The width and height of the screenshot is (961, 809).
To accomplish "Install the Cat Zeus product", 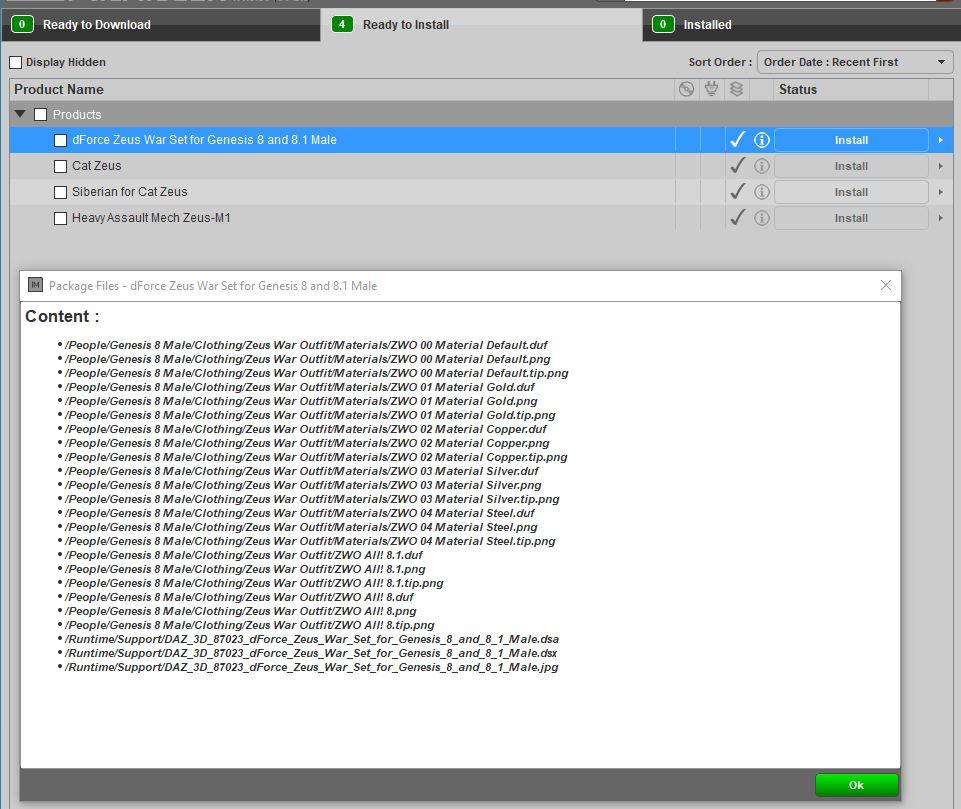I will pyautogui.click(x=851, y=166).
